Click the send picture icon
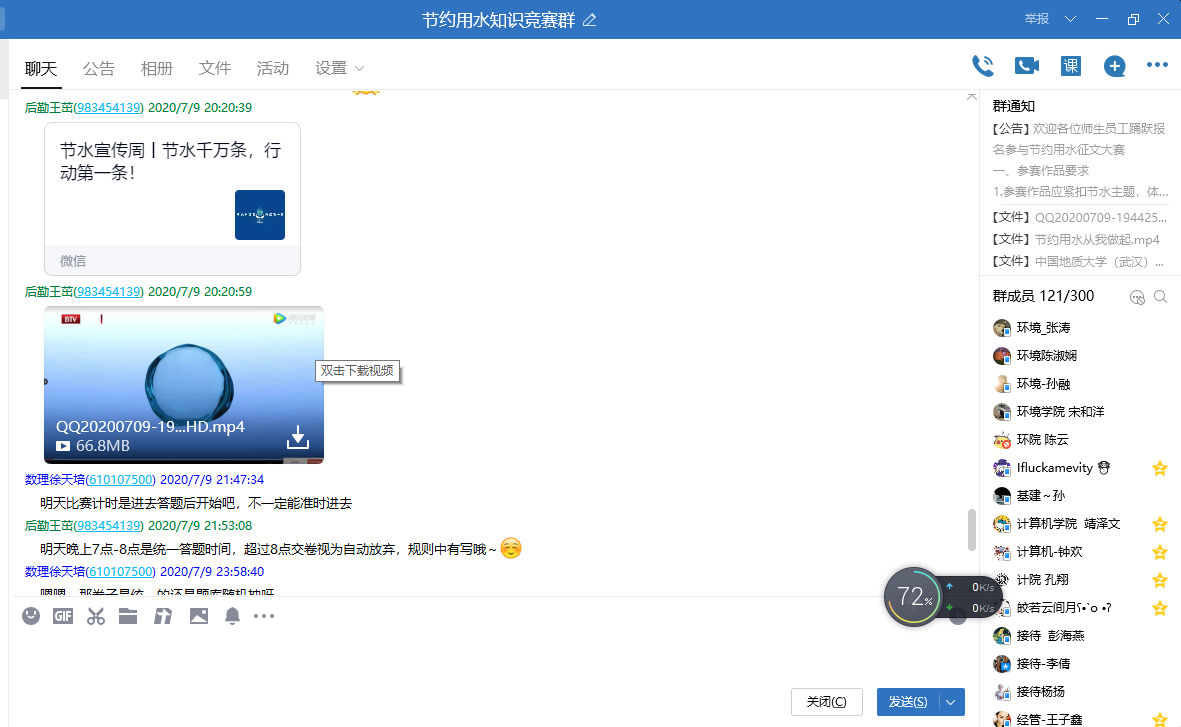This screenshot has height=727, width=1181. [x=199, y=616]
